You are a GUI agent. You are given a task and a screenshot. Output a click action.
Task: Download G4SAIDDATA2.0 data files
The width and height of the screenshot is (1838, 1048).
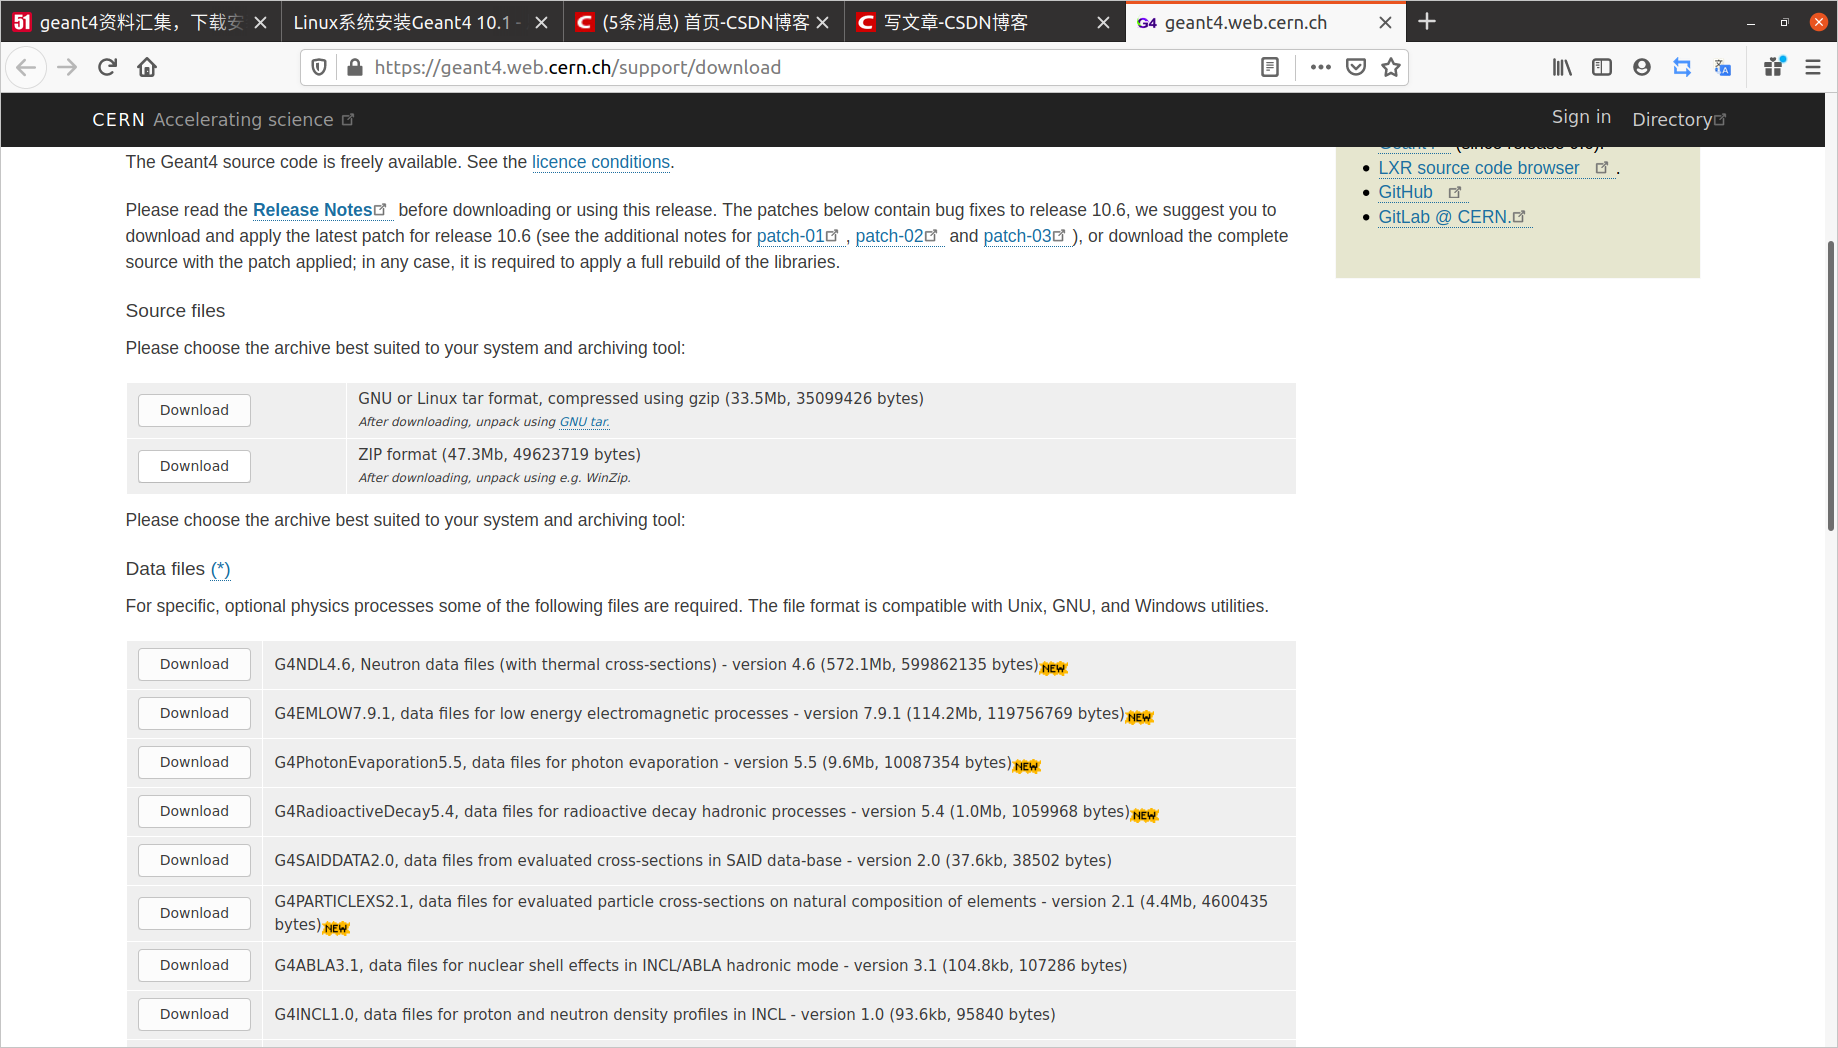pos(194,860)
